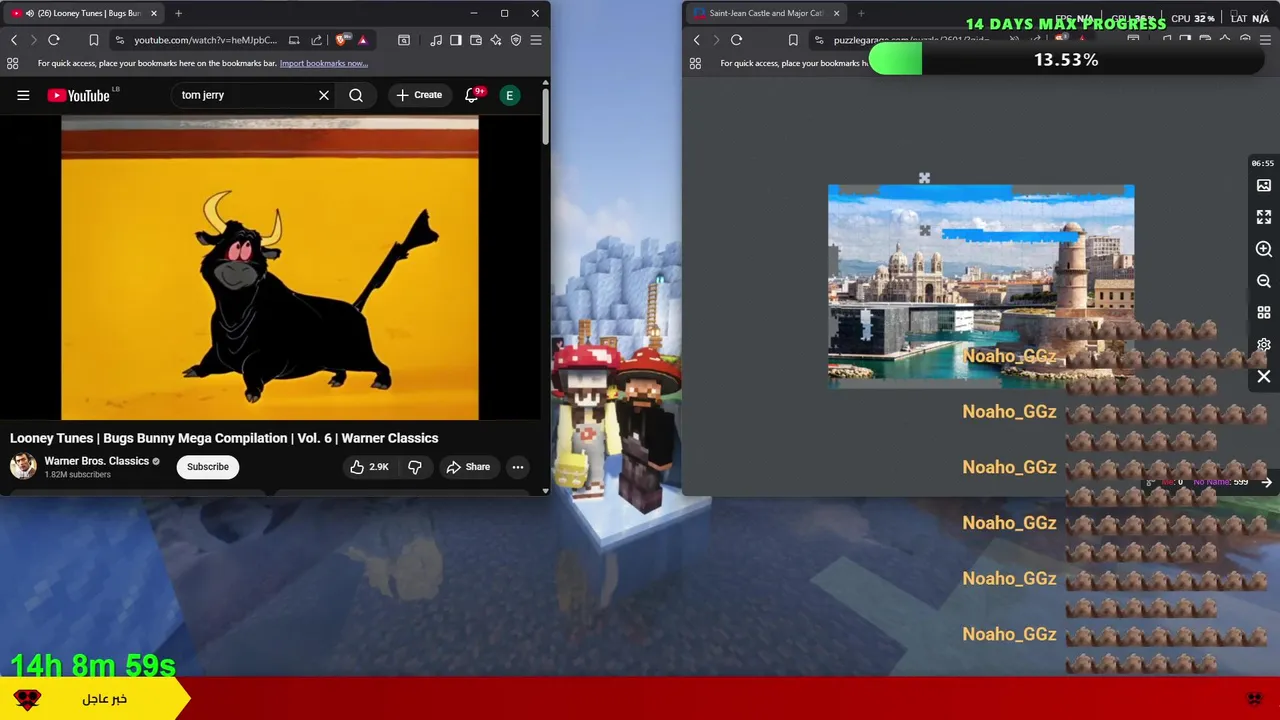Click the youtube.com address bar
The image size is (1280, 720).
205,40
